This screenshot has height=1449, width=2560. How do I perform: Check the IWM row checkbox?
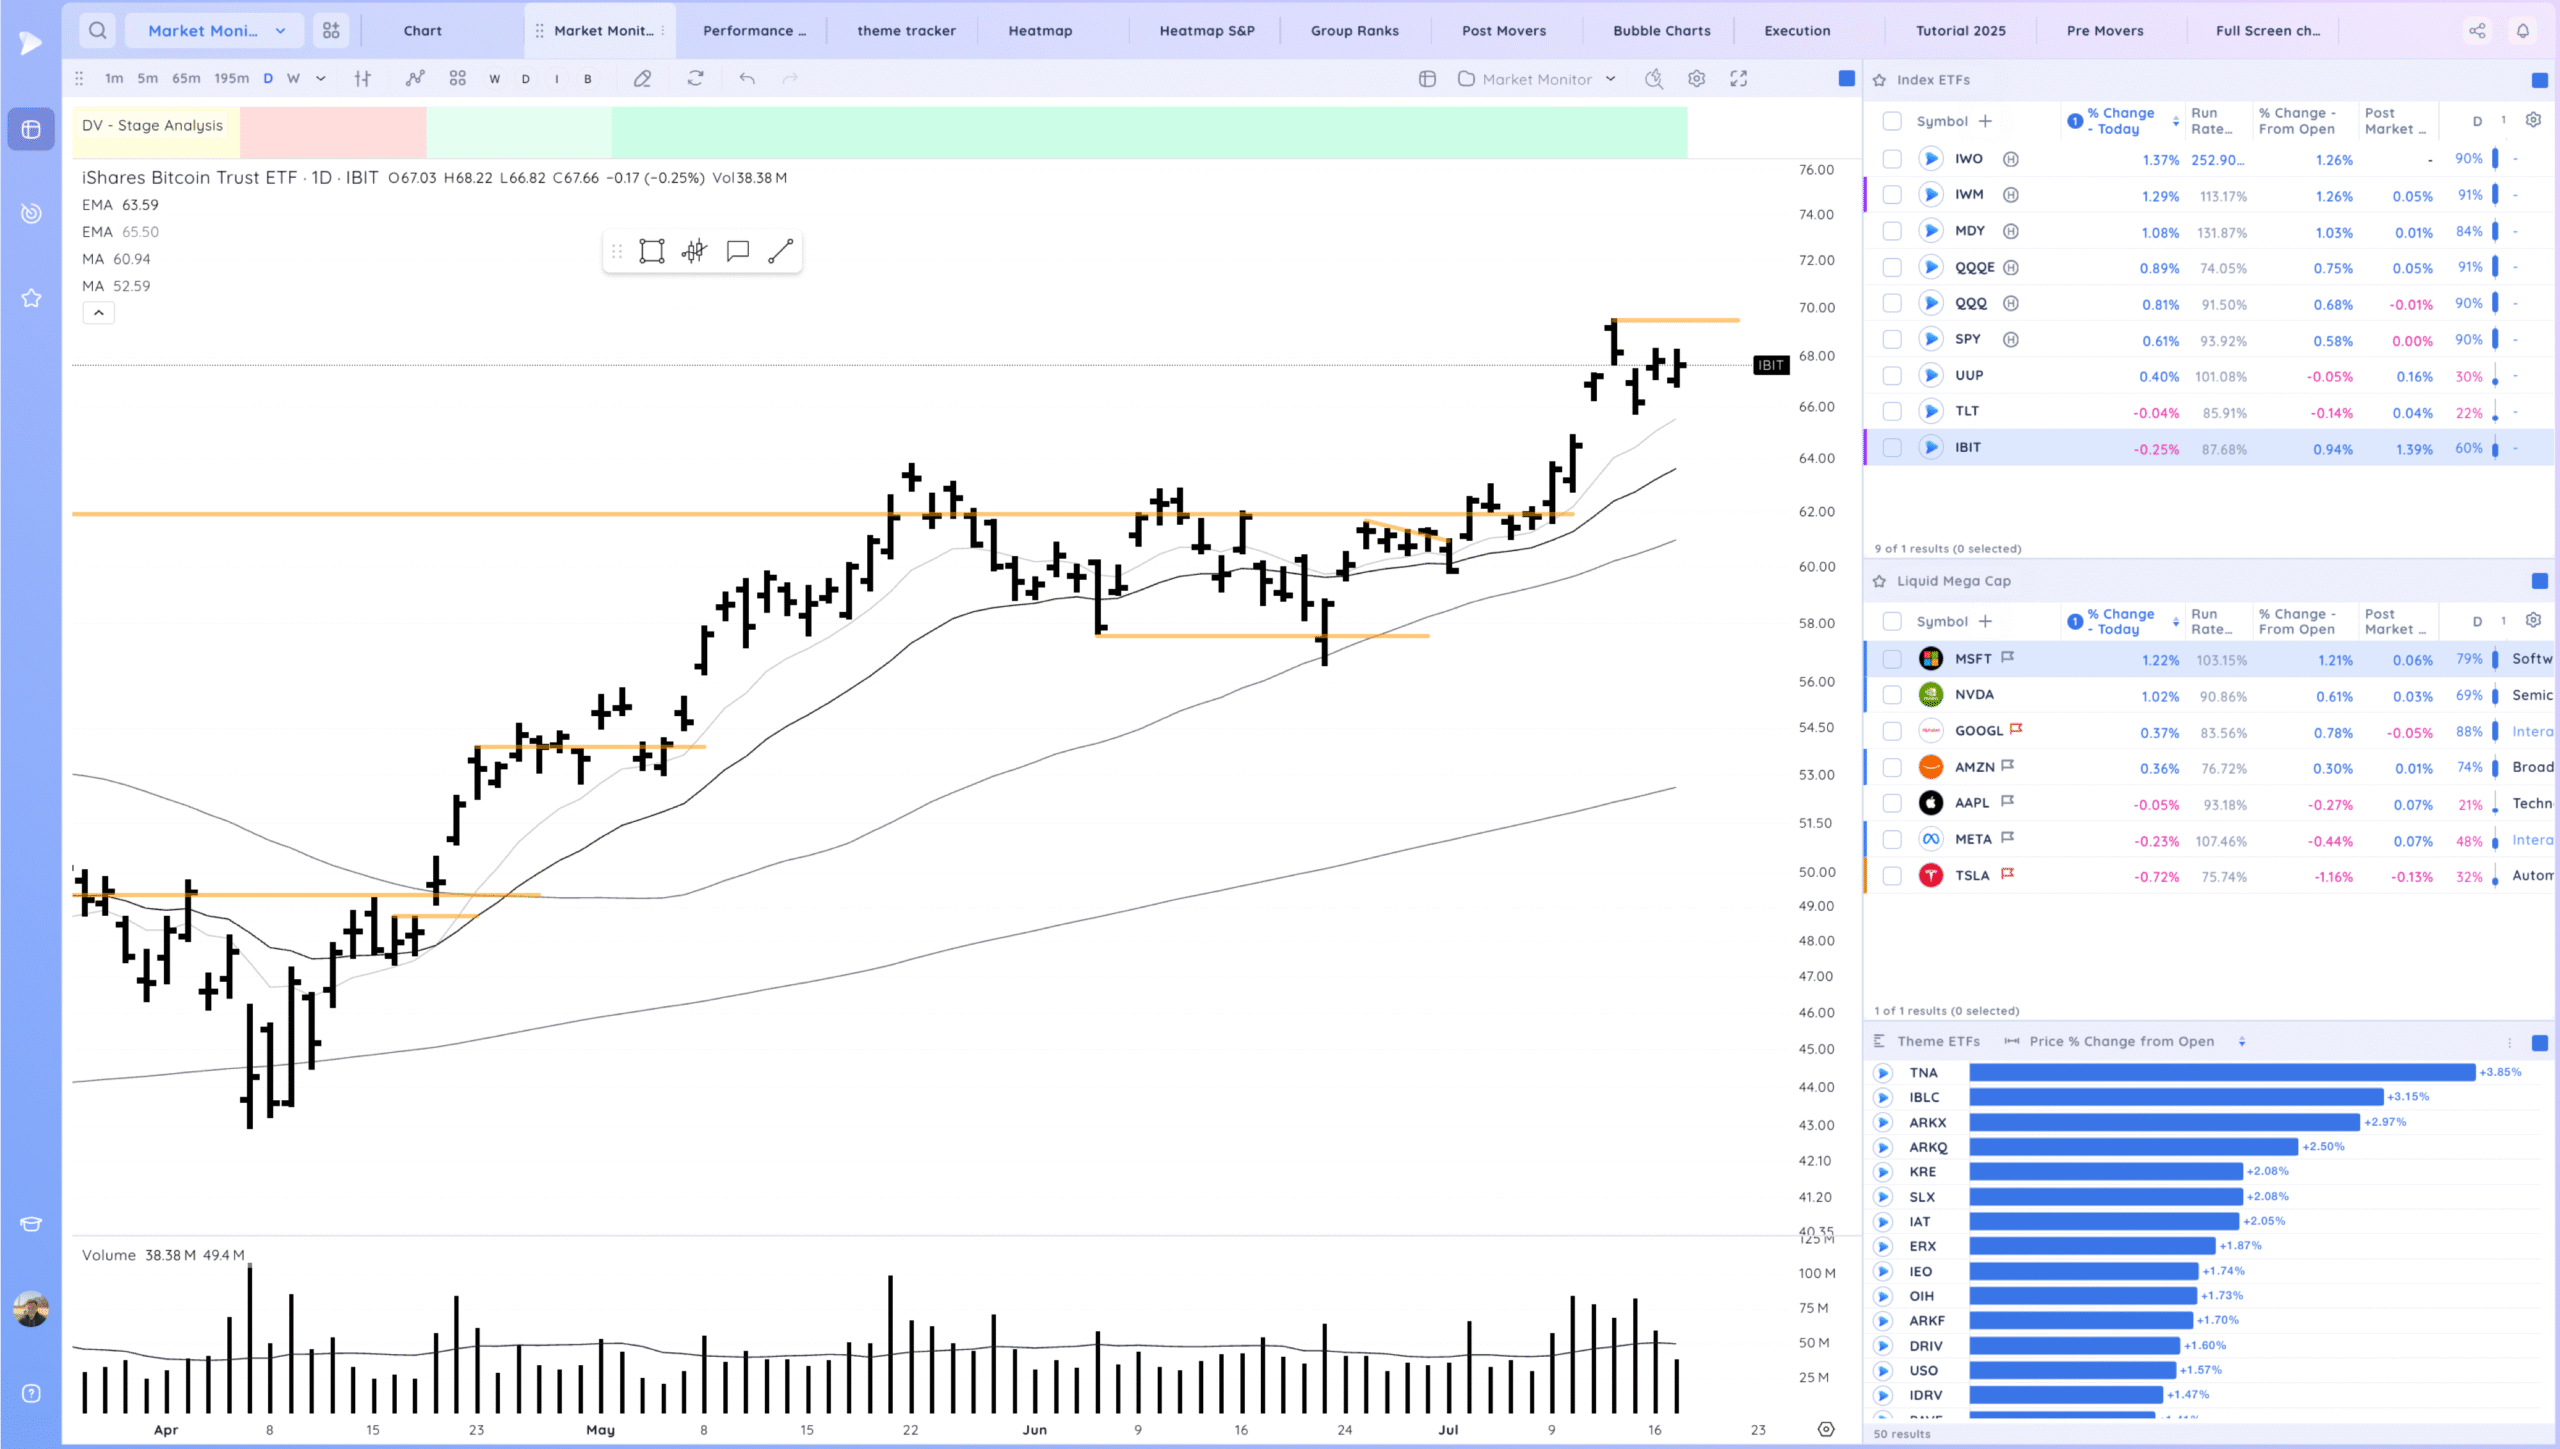point(1891,195)
